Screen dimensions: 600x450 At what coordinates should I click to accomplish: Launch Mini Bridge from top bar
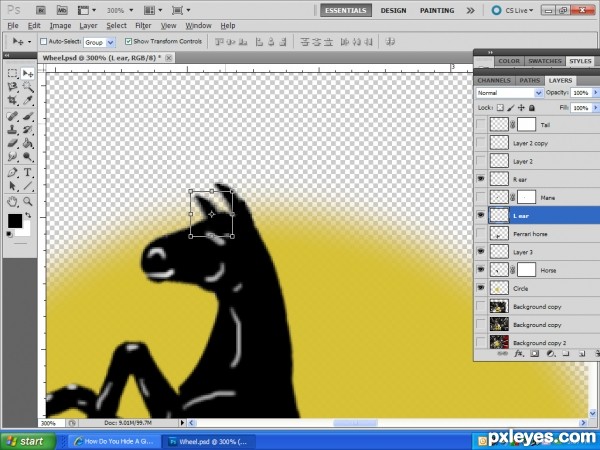(x=62, y=10)
